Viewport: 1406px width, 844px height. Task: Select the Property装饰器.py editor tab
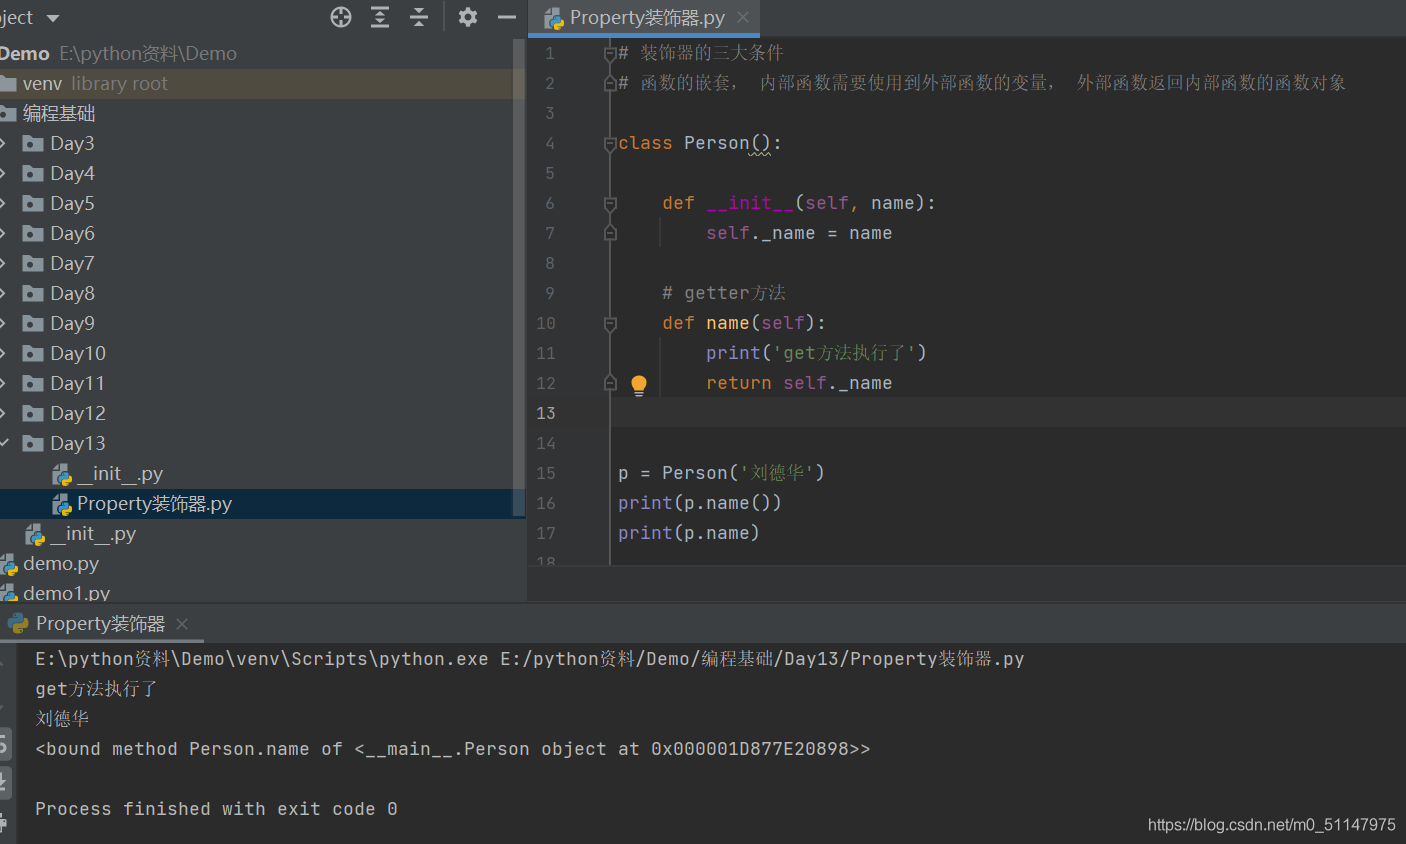tap(644, 18)
